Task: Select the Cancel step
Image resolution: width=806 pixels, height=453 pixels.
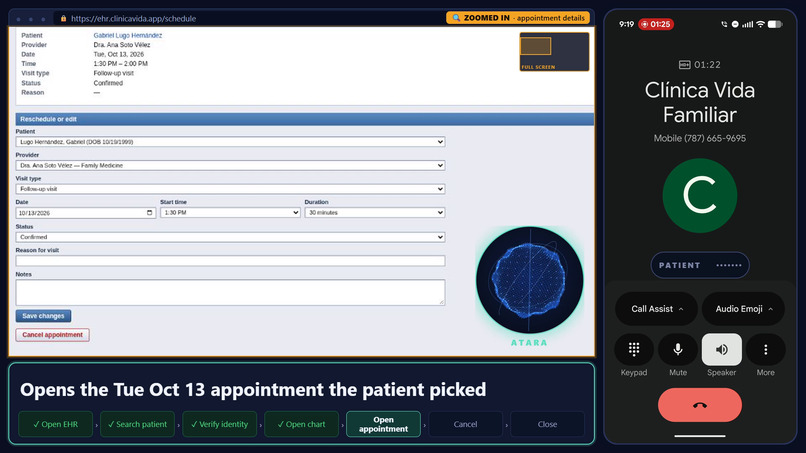Action: pos(465,424)
